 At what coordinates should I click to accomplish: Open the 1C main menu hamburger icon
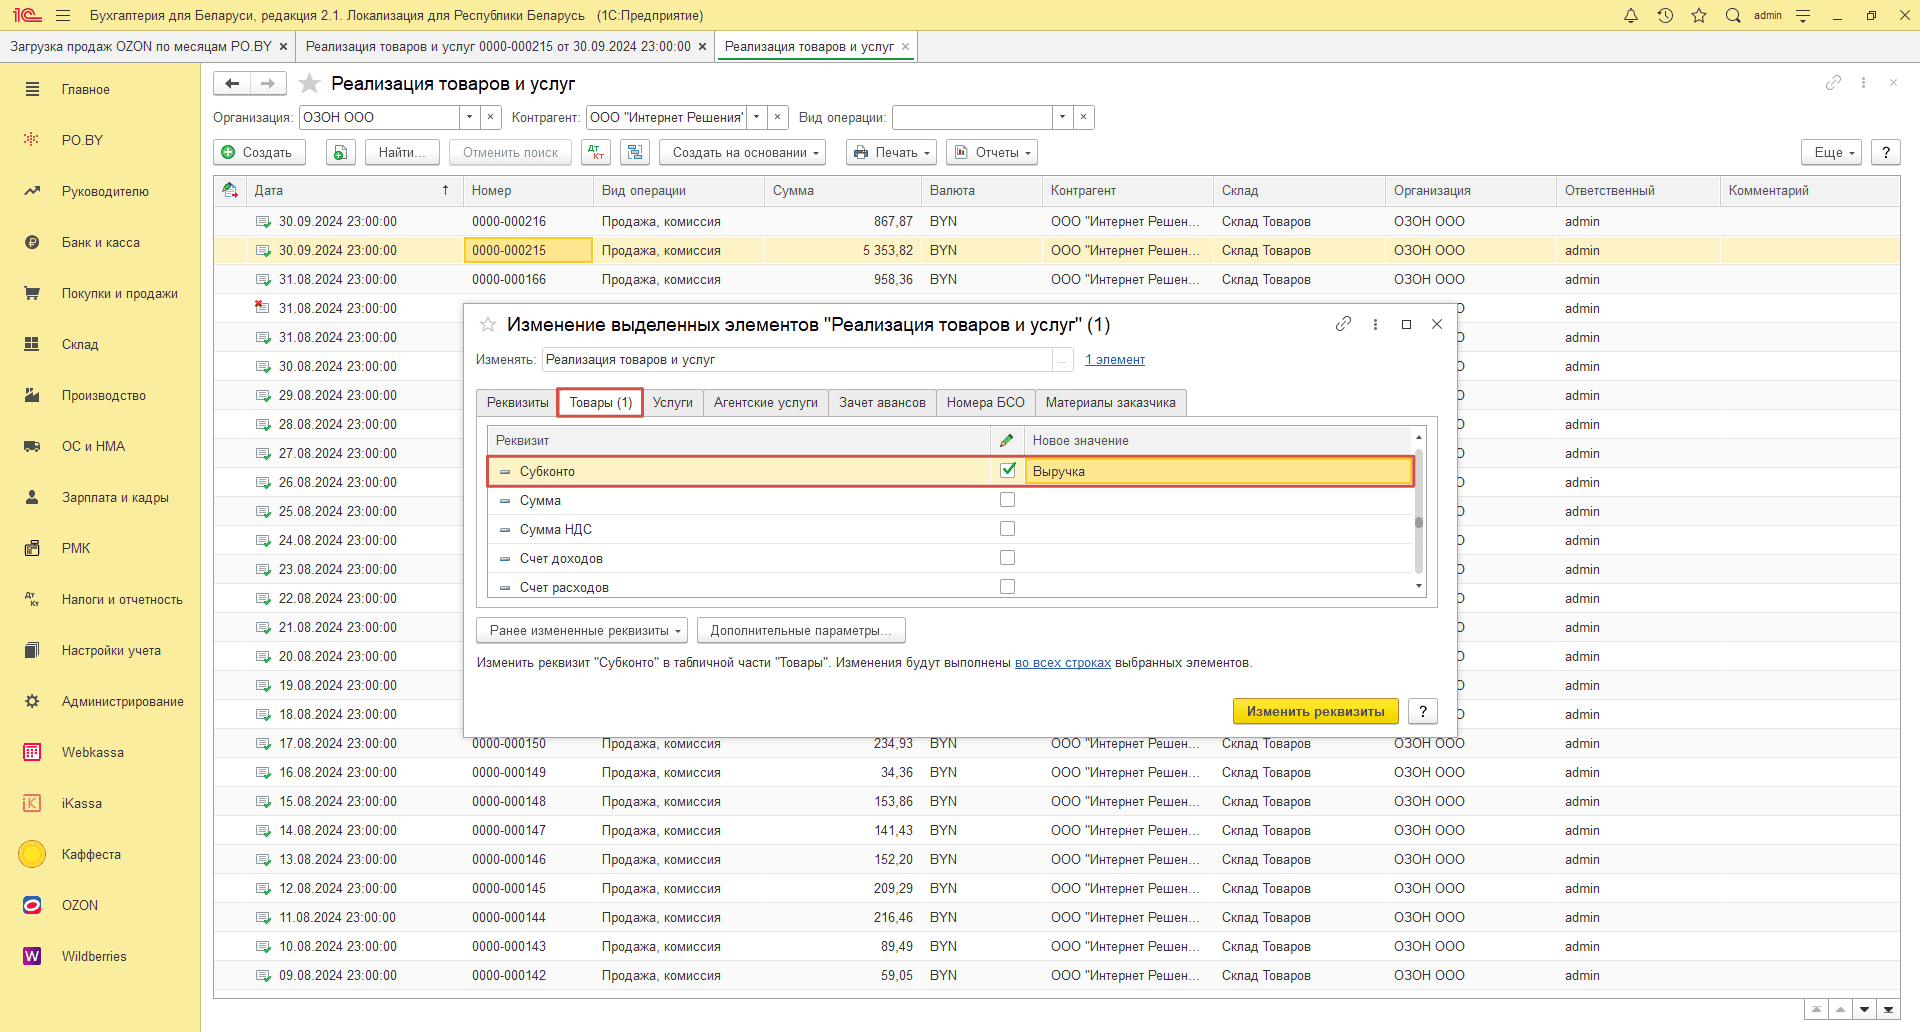pos(63,15)
